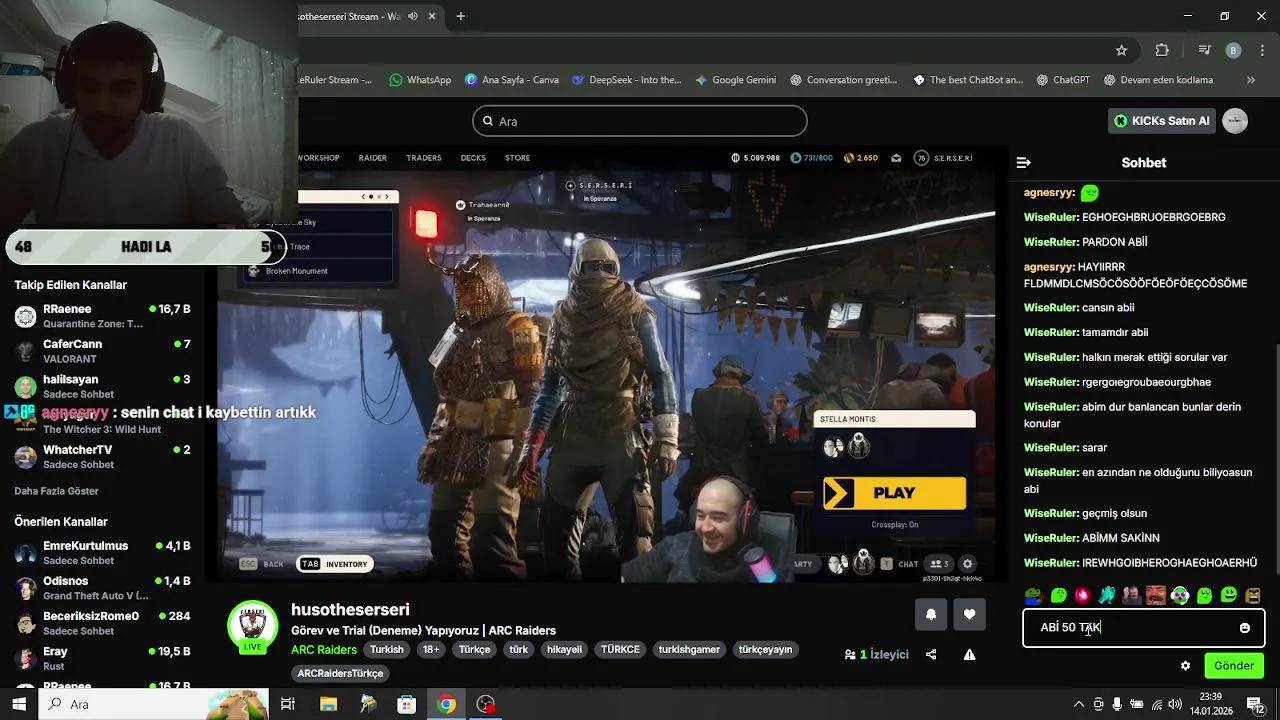This screenshot has height=720, width=1280.
Task: Open the media control icon in Chrome toolbar
Action: [1204, 51]
